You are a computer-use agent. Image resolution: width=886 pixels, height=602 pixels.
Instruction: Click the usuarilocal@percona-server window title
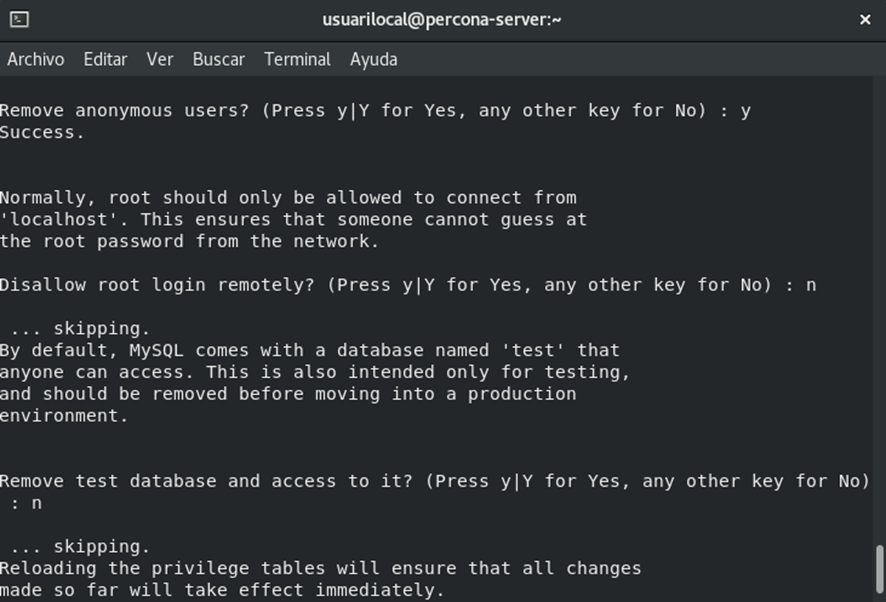click(442, 20)
